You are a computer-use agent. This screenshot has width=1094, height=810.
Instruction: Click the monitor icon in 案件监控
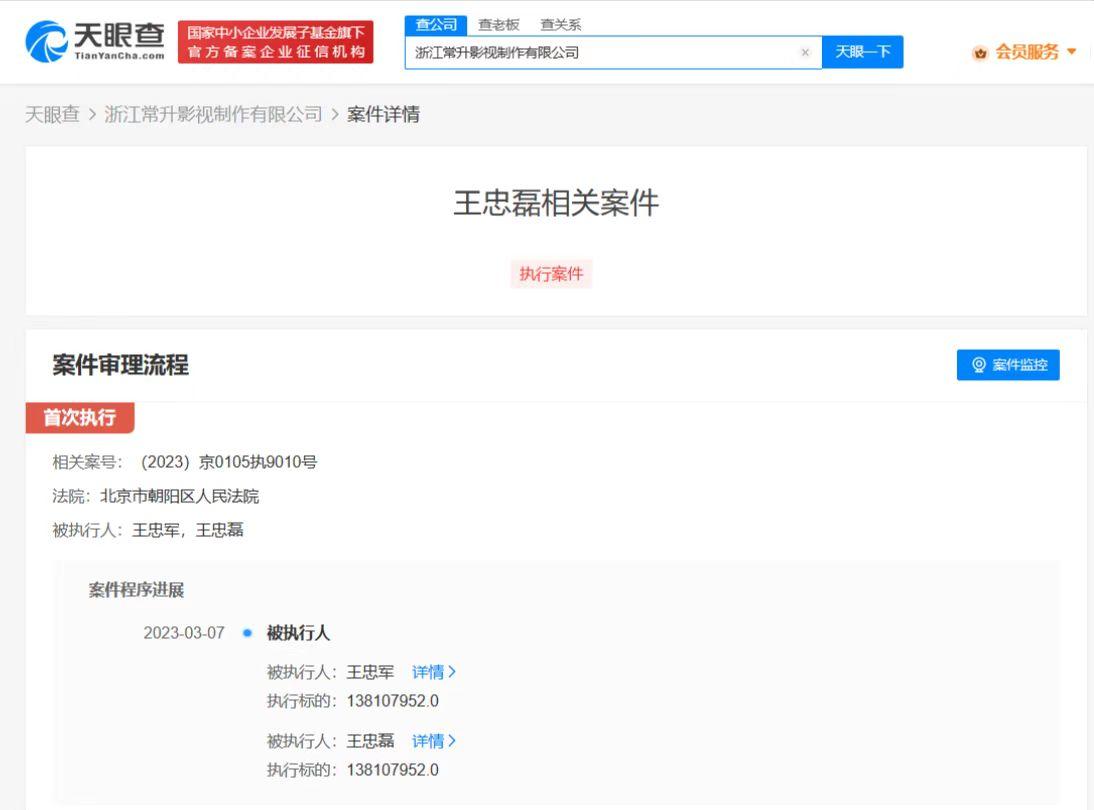tap(979, 365)
